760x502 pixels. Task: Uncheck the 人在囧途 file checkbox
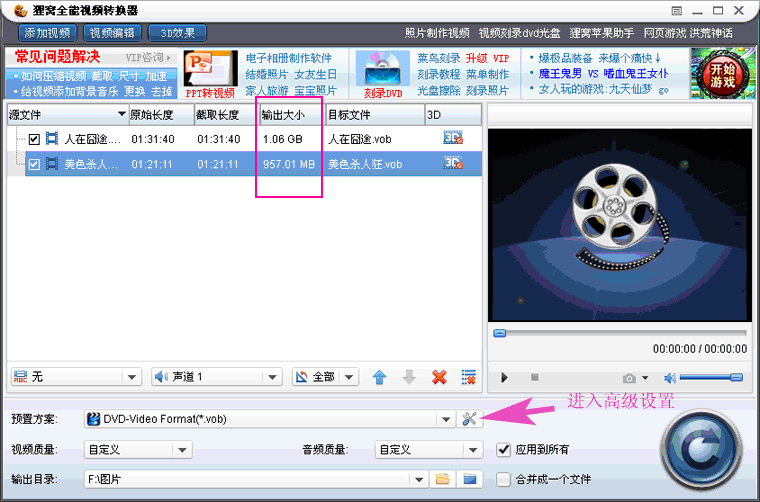pyautogui.click(x=34, y=140)
